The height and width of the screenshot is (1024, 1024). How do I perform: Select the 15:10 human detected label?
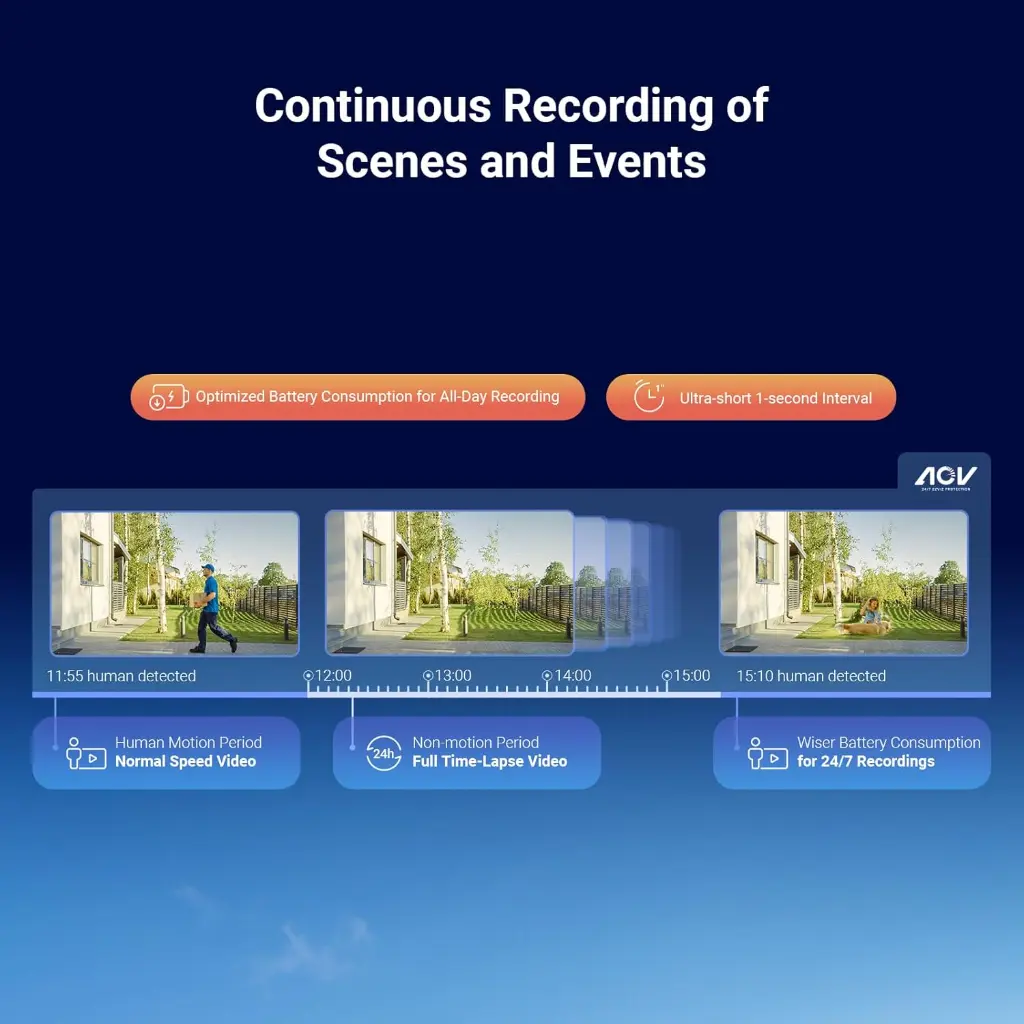[810, 676]
